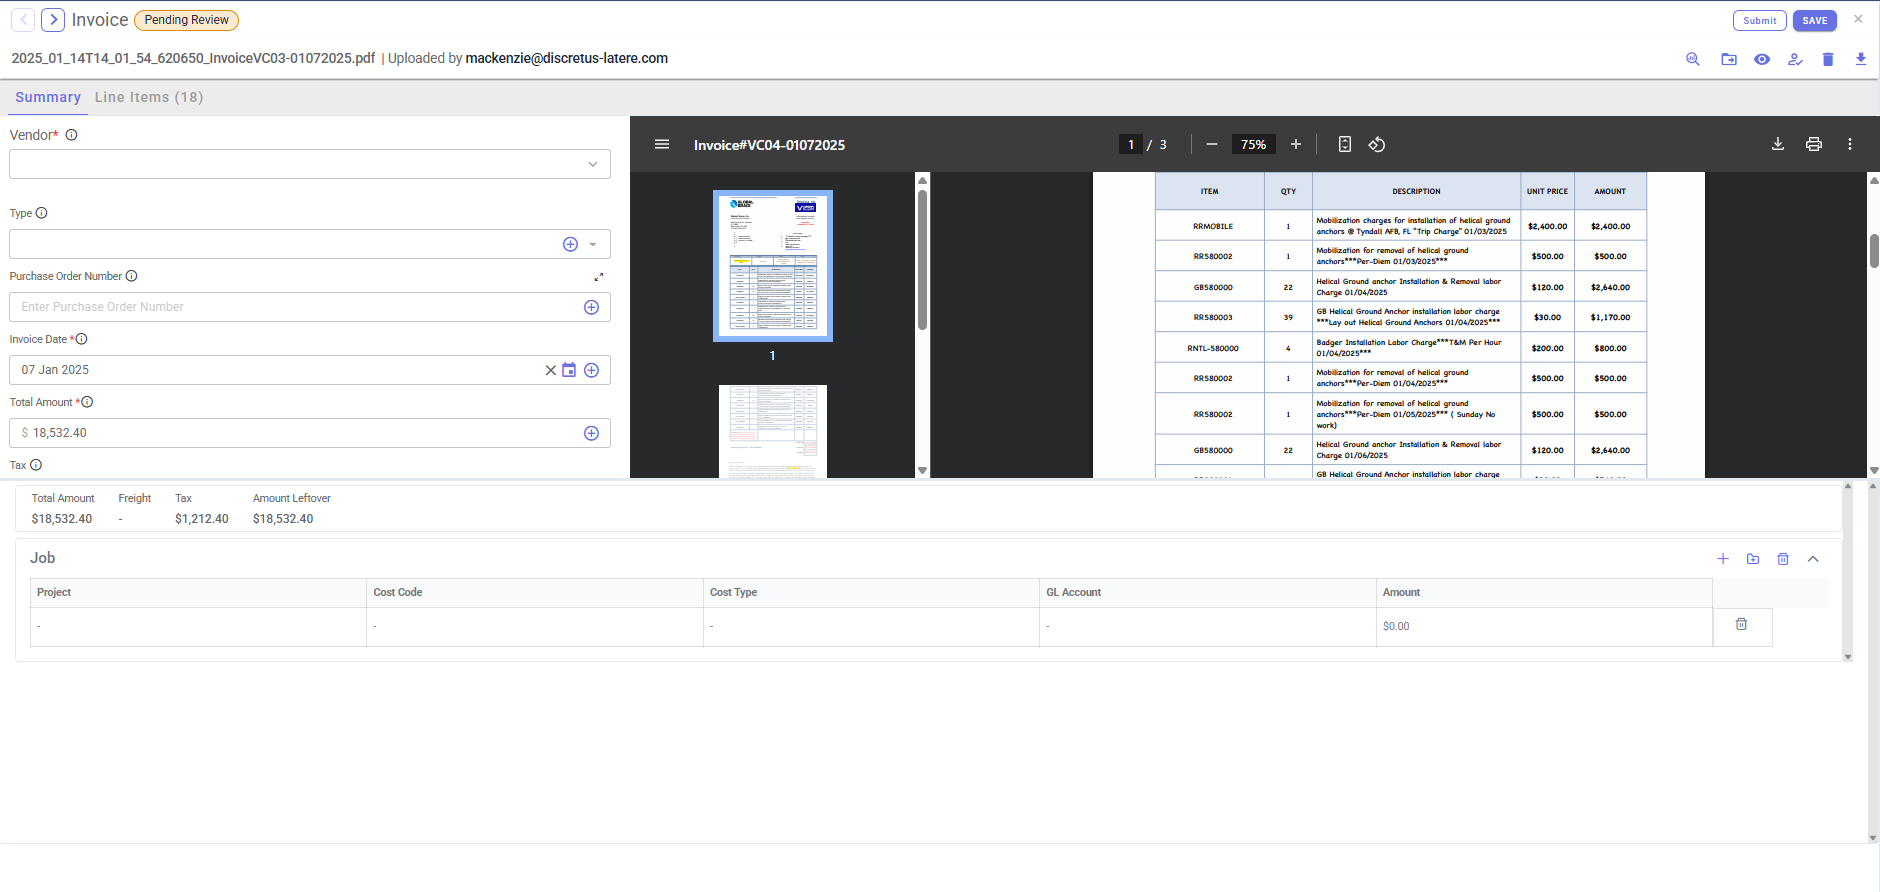
Task: Click the Pending Review status badge
Action: click(x=186, y=20)
